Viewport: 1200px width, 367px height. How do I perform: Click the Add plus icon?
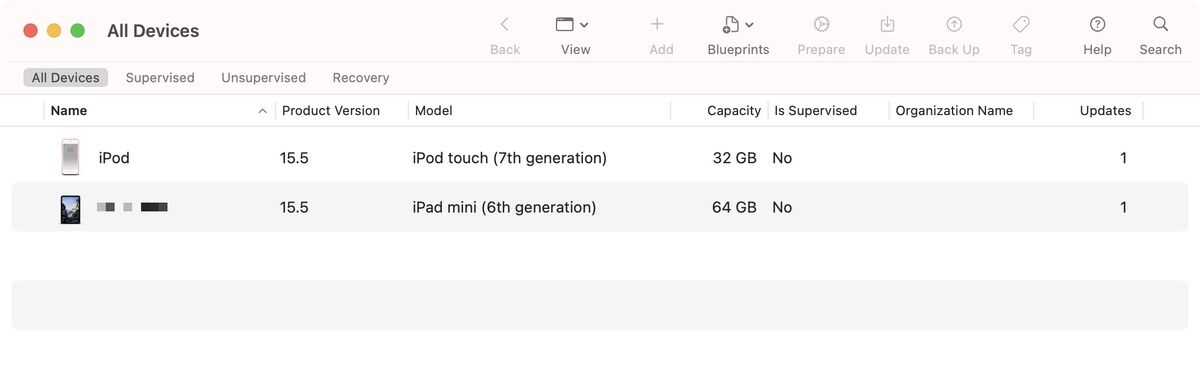[x=657, y=24]
